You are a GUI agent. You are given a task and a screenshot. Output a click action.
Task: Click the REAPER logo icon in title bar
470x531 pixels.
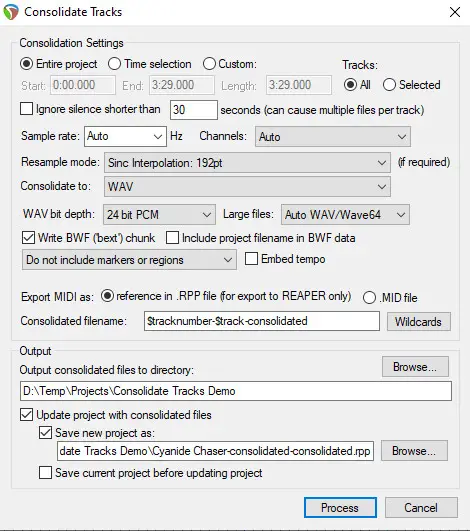[x=11, y=12]
